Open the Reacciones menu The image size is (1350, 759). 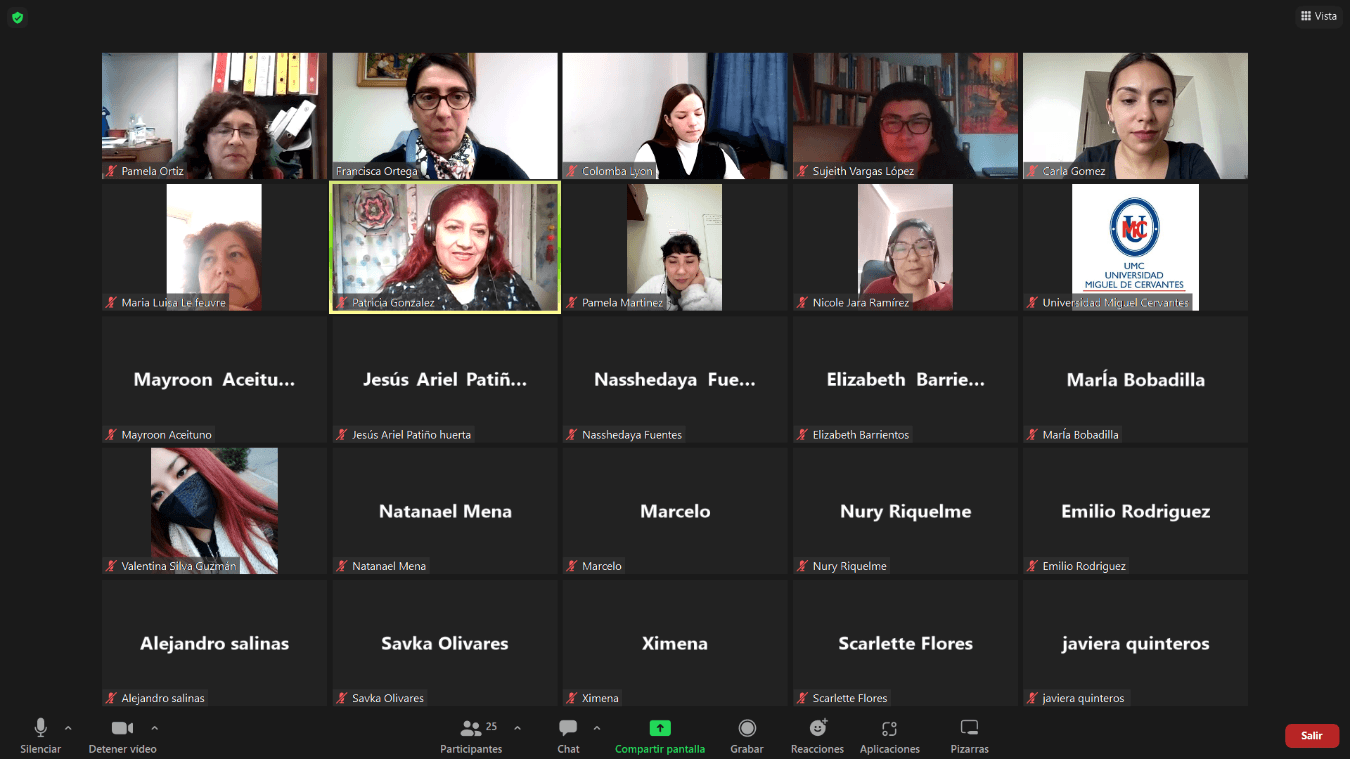pos(817,736)
